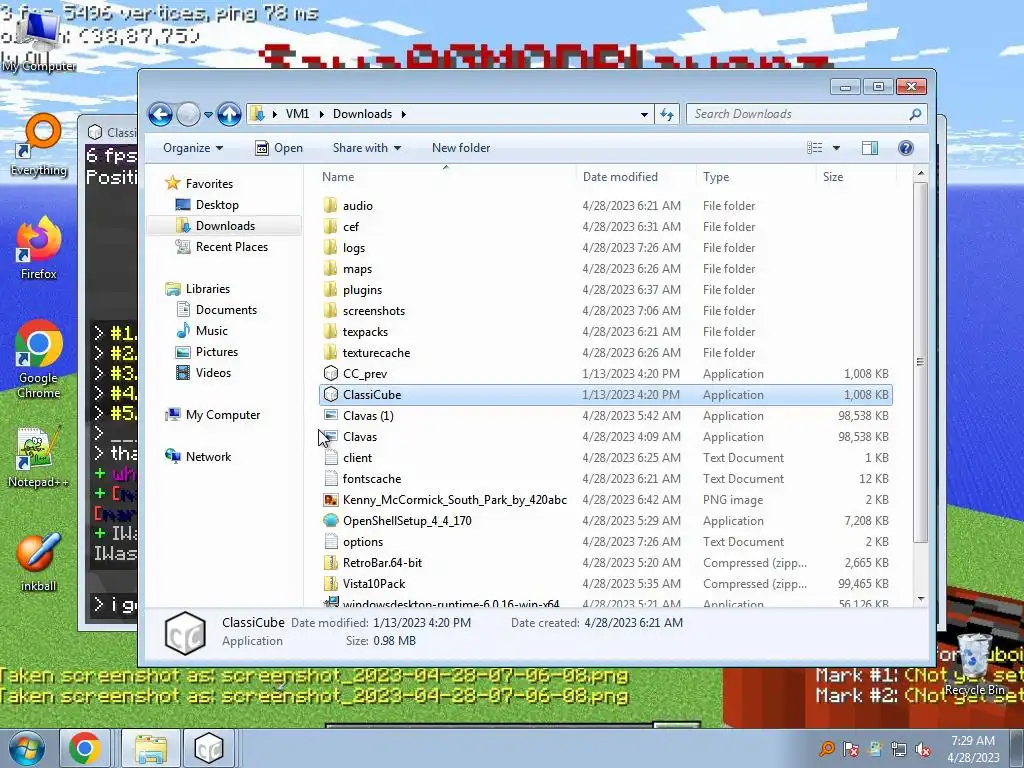Click Windows Explorer taskbar button
1024x768 pixels.
(151, 748)
